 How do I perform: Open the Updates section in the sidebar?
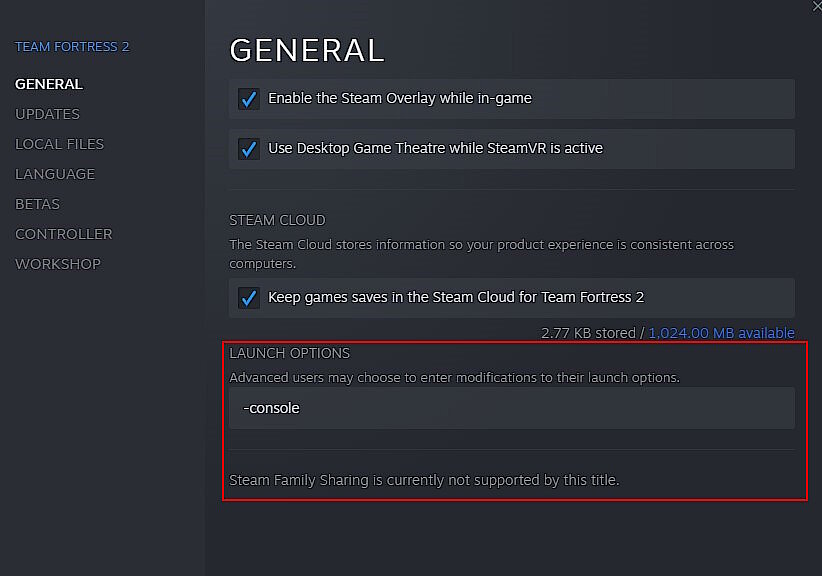47,113
